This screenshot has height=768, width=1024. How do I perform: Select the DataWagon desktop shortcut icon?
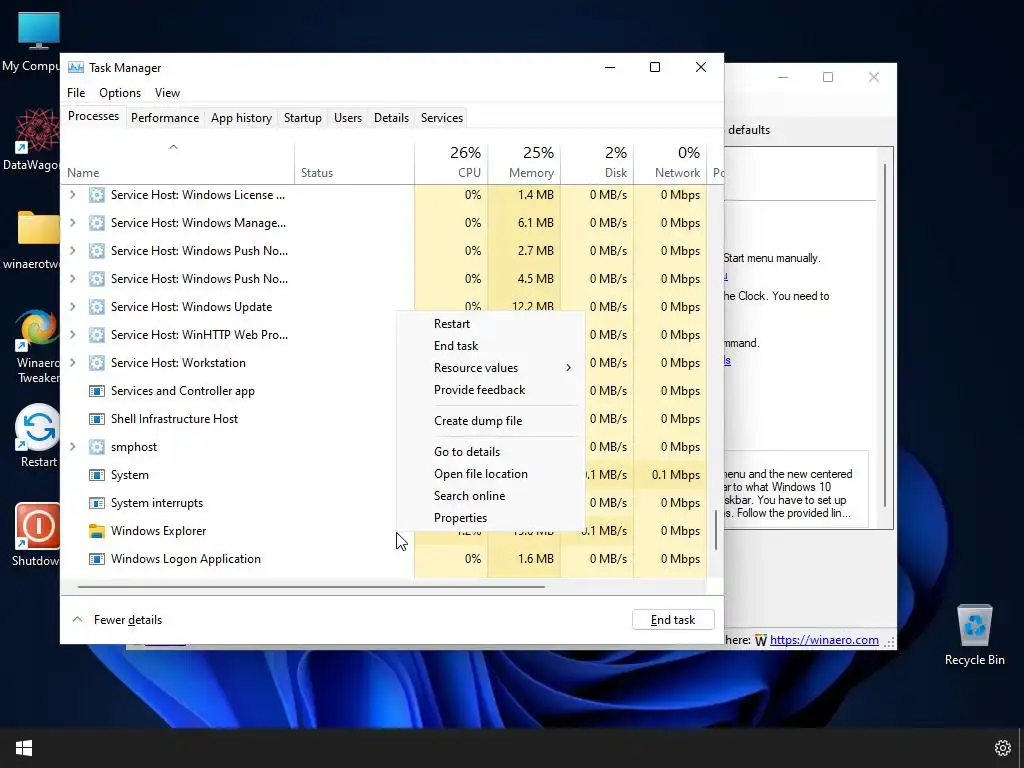[37, 131]
